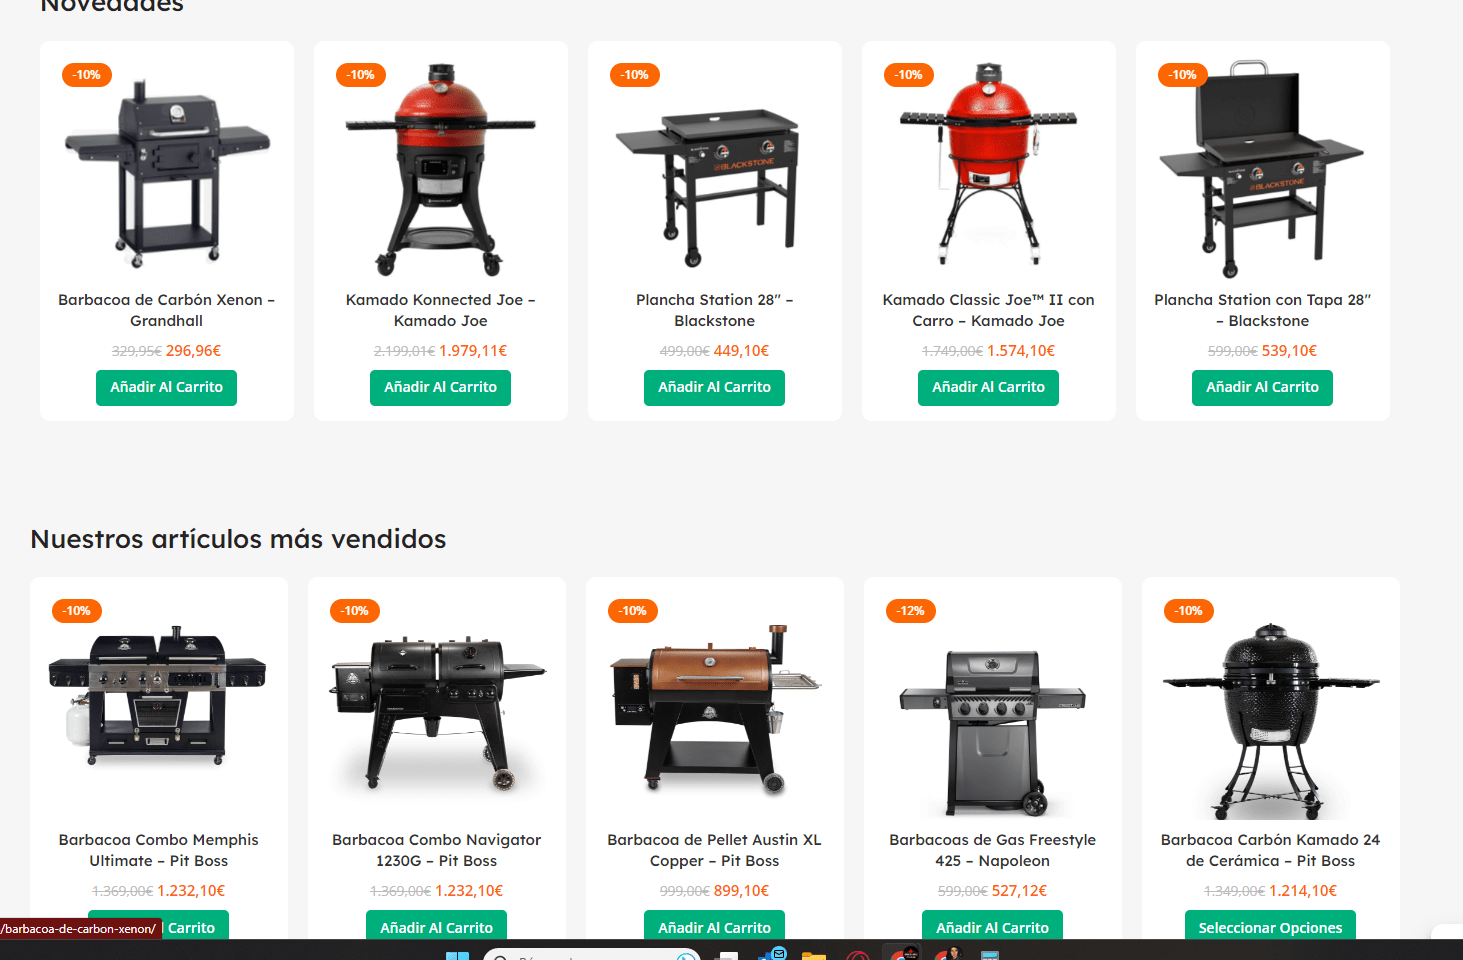Screen dimensions: 1463x960
Task: Open the File Explorer folder icon
Action: tap(814, 955)
